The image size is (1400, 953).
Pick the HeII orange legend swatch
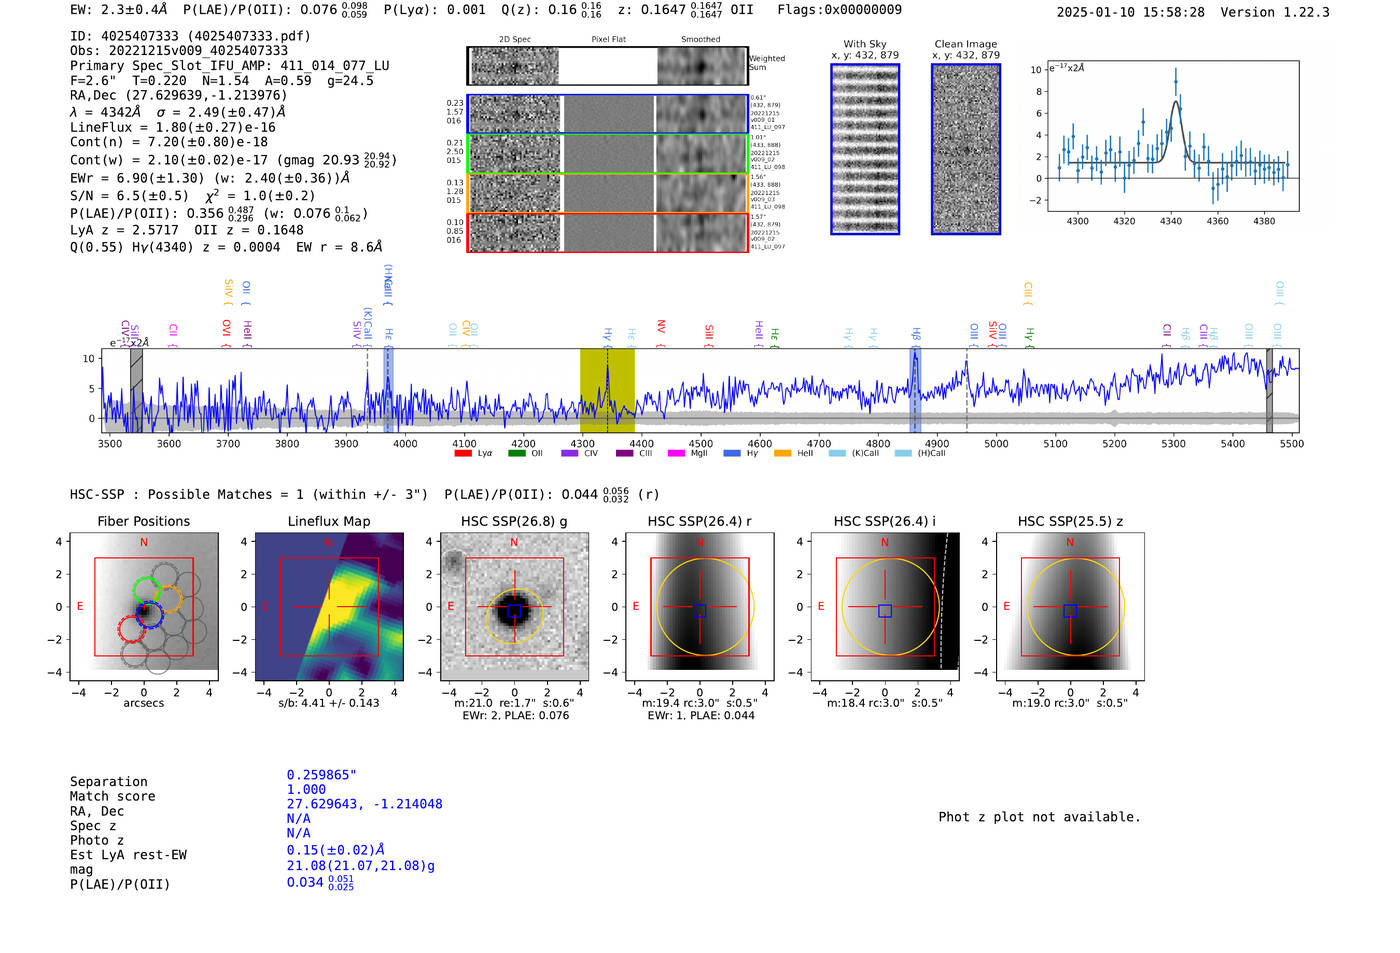click(782, 454)
